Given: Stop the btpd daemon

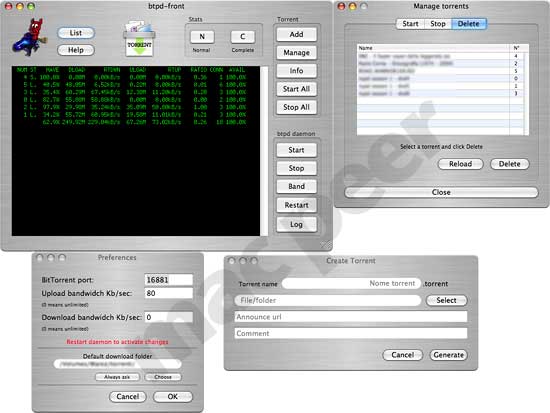Looking at the screenshot, I should (x=296, y=168).
